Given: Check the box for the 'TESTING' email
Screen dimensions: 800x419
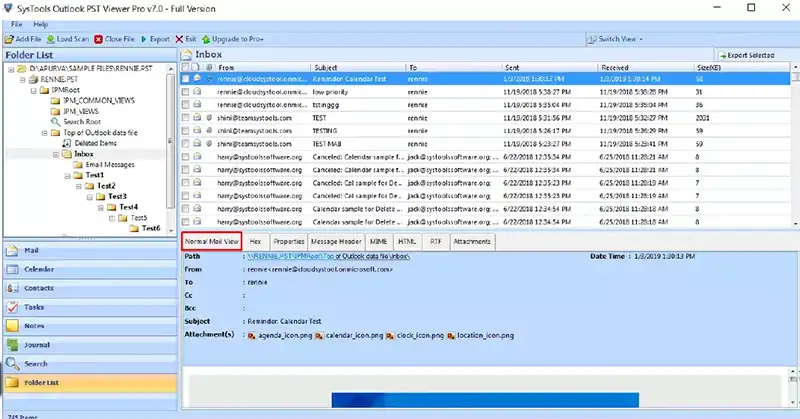Looking at the screenshot, I should [185, 131].
